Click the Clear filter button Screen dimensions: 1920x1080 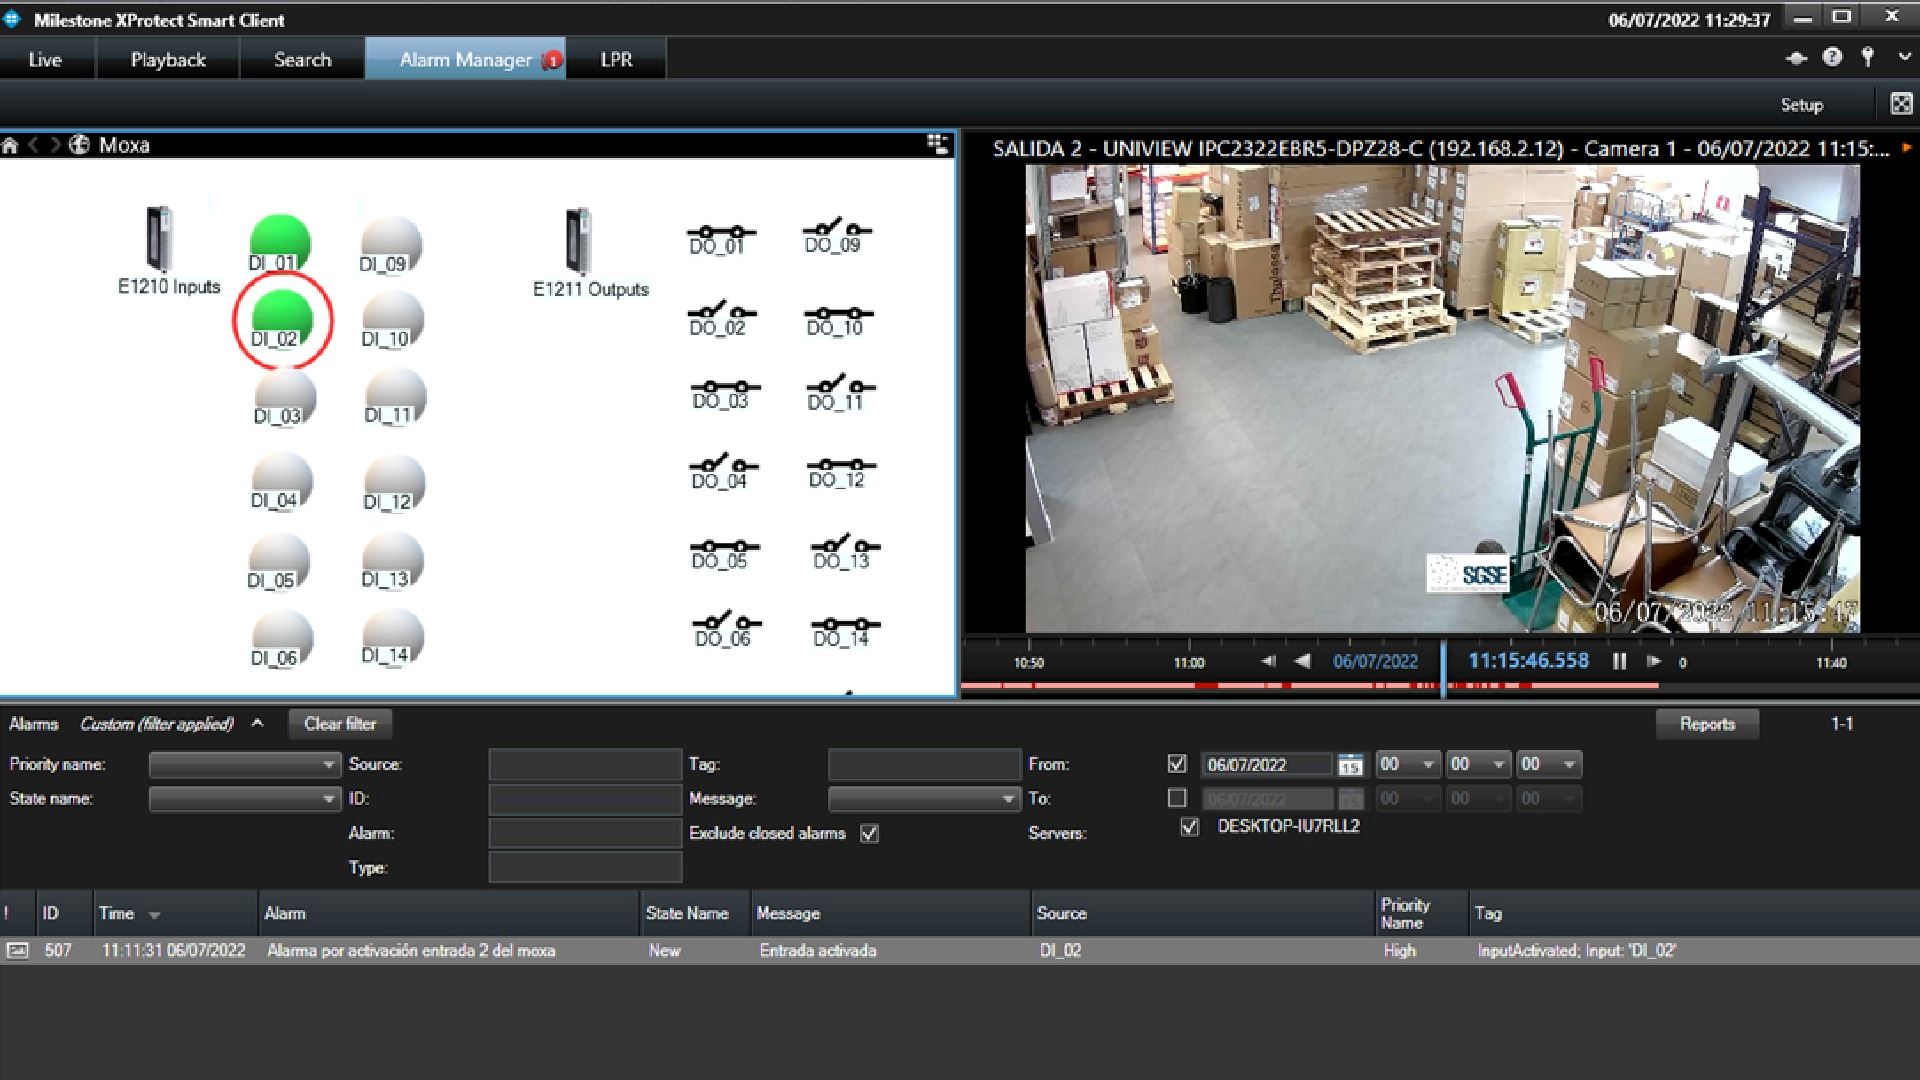tap(340, 723)
